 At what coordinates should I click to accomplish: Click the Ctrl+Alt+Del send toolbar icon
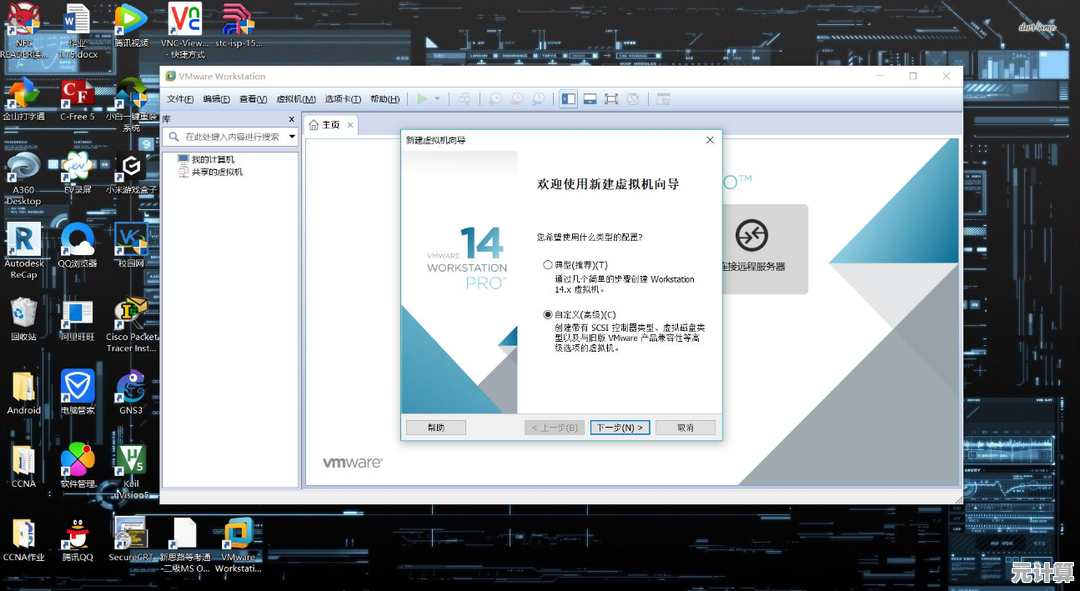(465, 99)
